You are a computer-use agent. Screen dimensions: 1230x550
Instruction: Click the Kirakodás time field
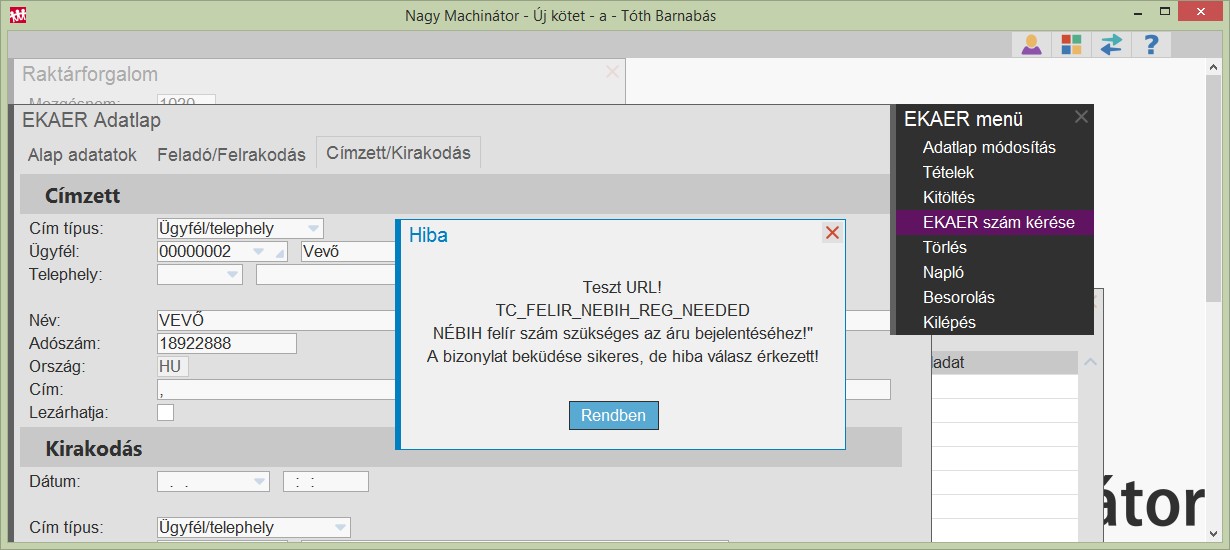point(326,482)
